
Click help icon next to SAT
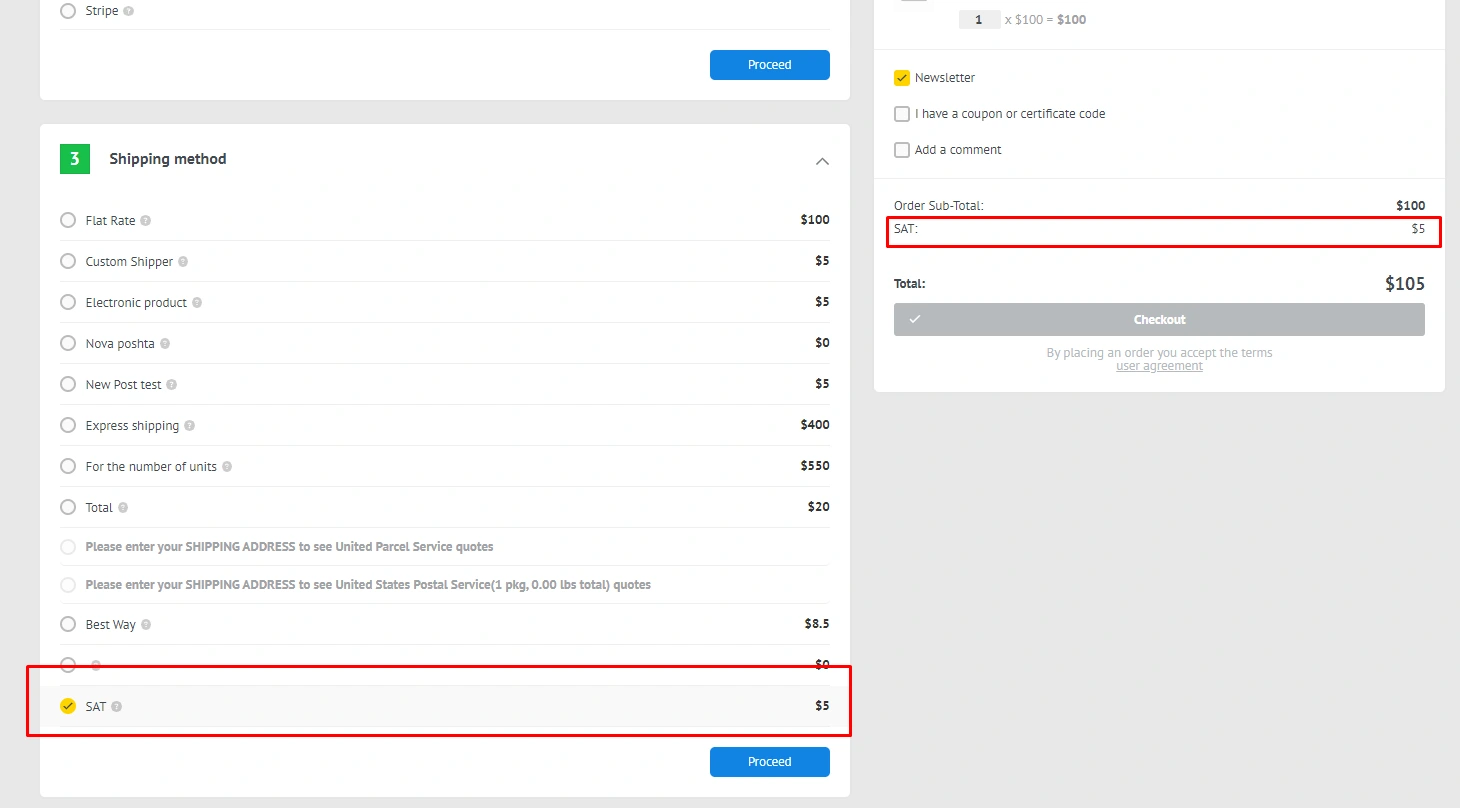click(117, 707)
